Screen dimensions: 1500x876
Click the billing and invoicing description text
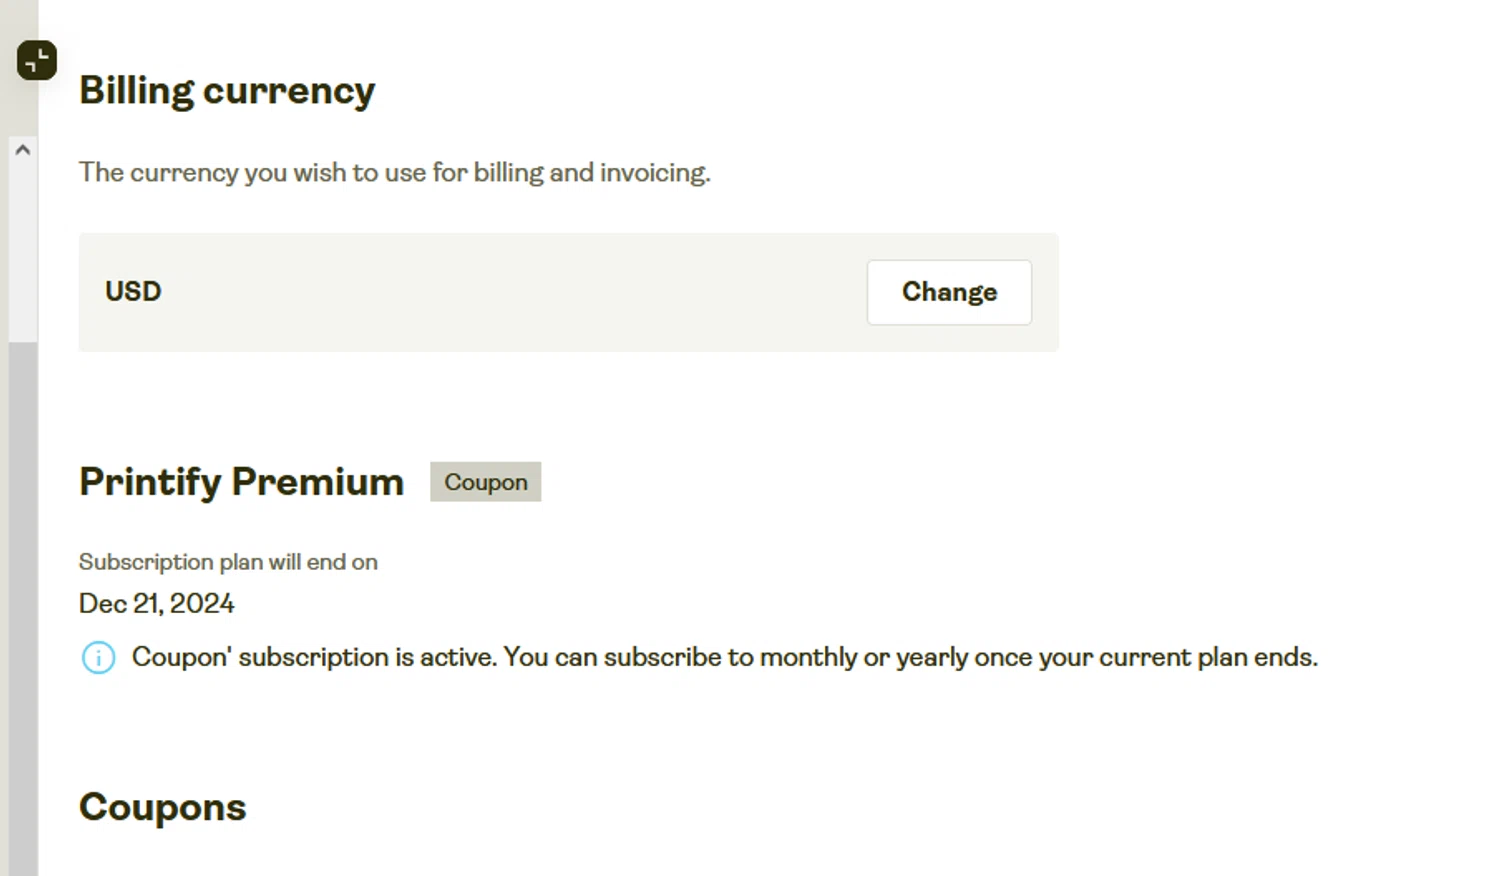pyautogui.click(x=394, y=173)
